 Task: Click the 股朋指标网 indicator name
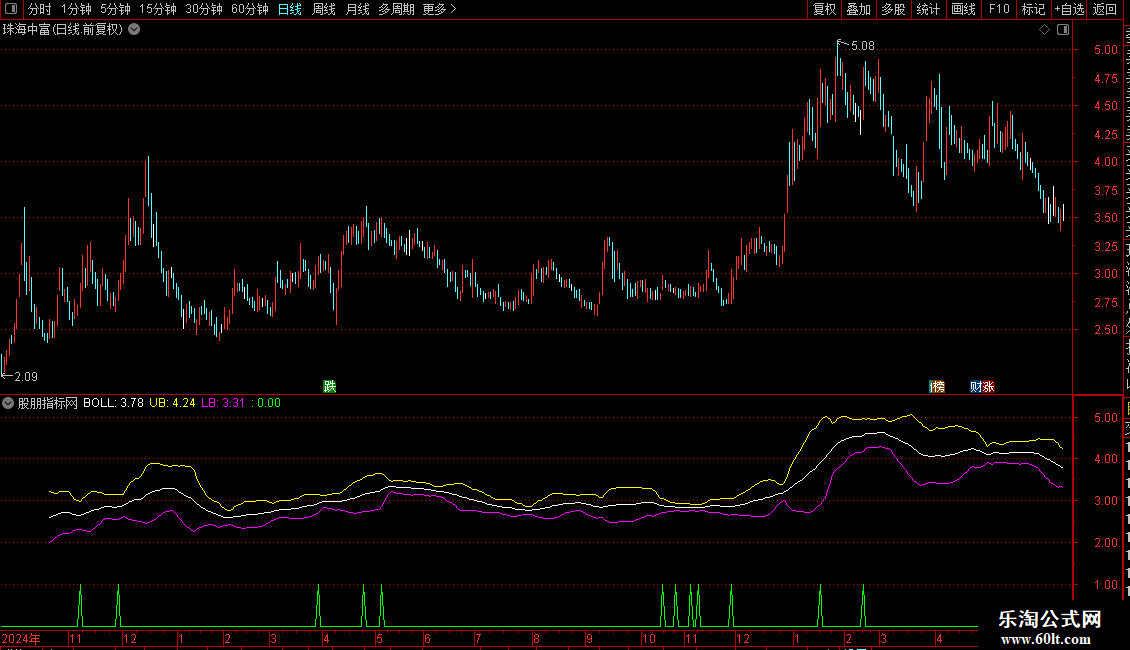tap(48, 404)
